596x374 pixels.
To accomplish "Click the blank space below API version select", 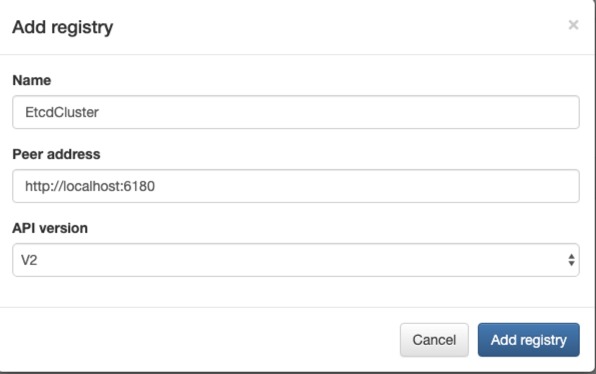I will 296,292.
